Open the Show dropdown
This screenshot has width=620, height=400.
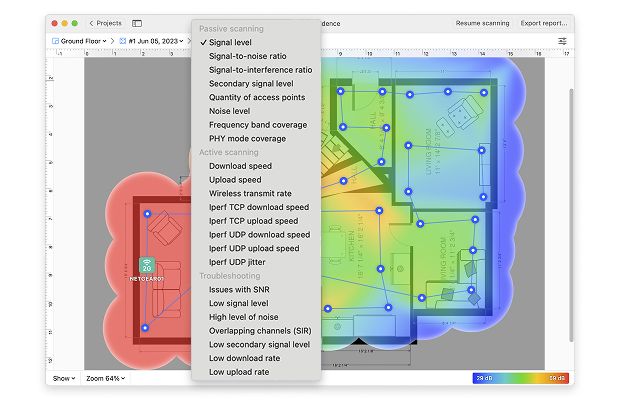point(64,379)
